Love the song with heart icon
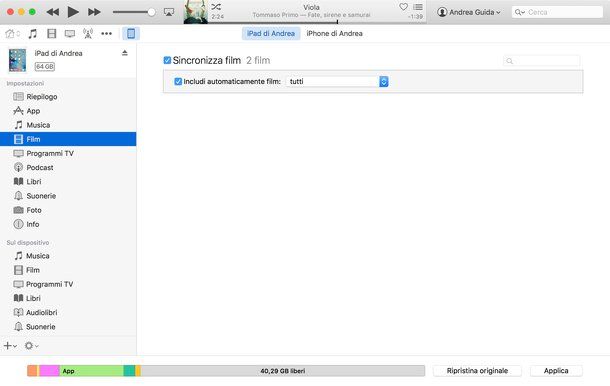Screen dimensions: 610x386 tap(403, 7)
